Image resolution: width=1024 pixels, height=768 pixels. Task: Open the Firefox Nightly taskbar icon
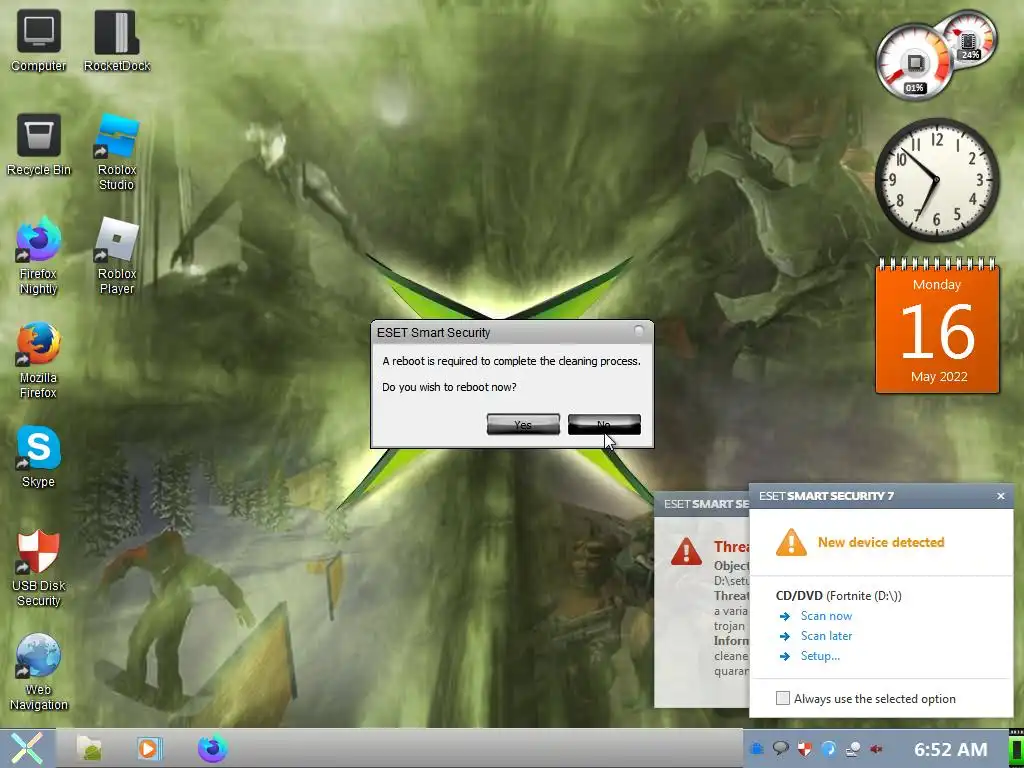[x=212, y=748]
